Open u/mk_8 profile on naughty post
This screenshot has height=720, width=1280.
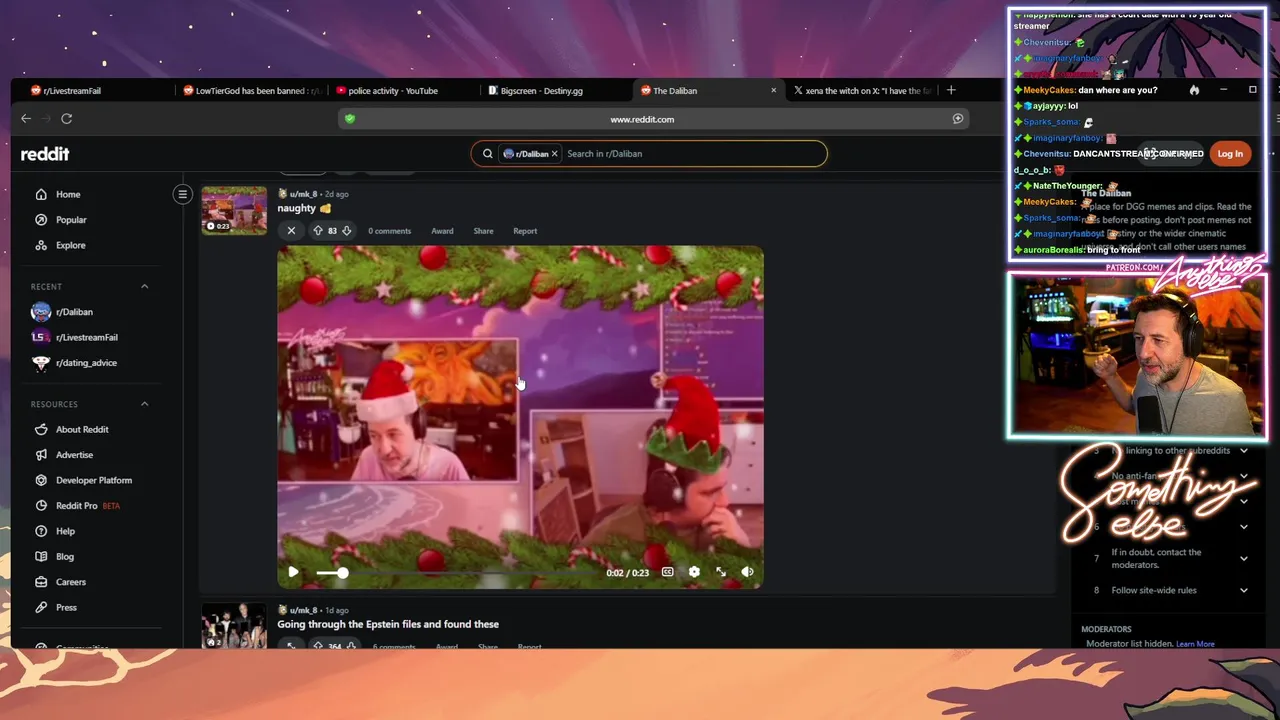click(303, 194)
